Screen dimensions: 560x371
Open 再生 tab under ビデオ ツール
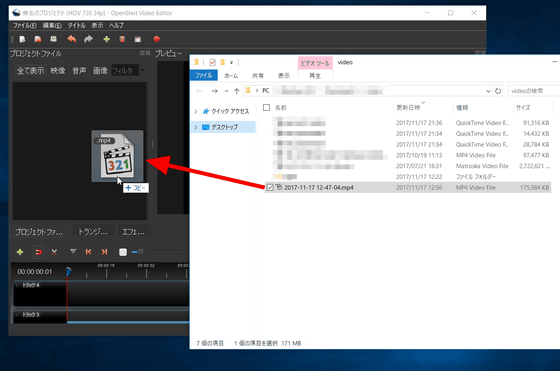click(315, 76)
